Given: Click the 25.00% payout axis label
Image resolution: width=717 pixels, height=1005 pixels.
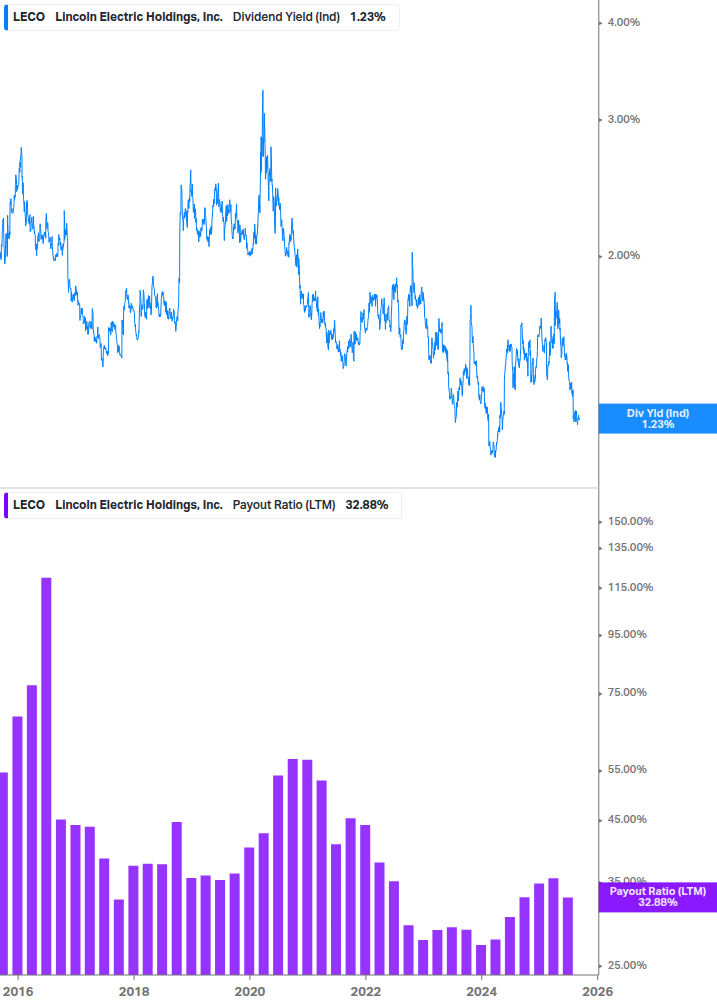Looking at the screenshot, I should point(627,965).
